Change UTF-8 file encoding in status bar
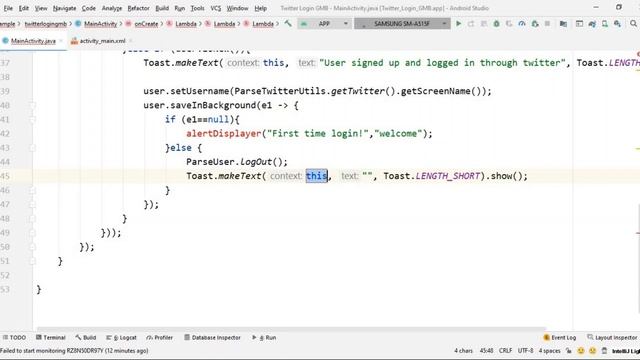The image size is (640, 360). [x=525, y=351]
